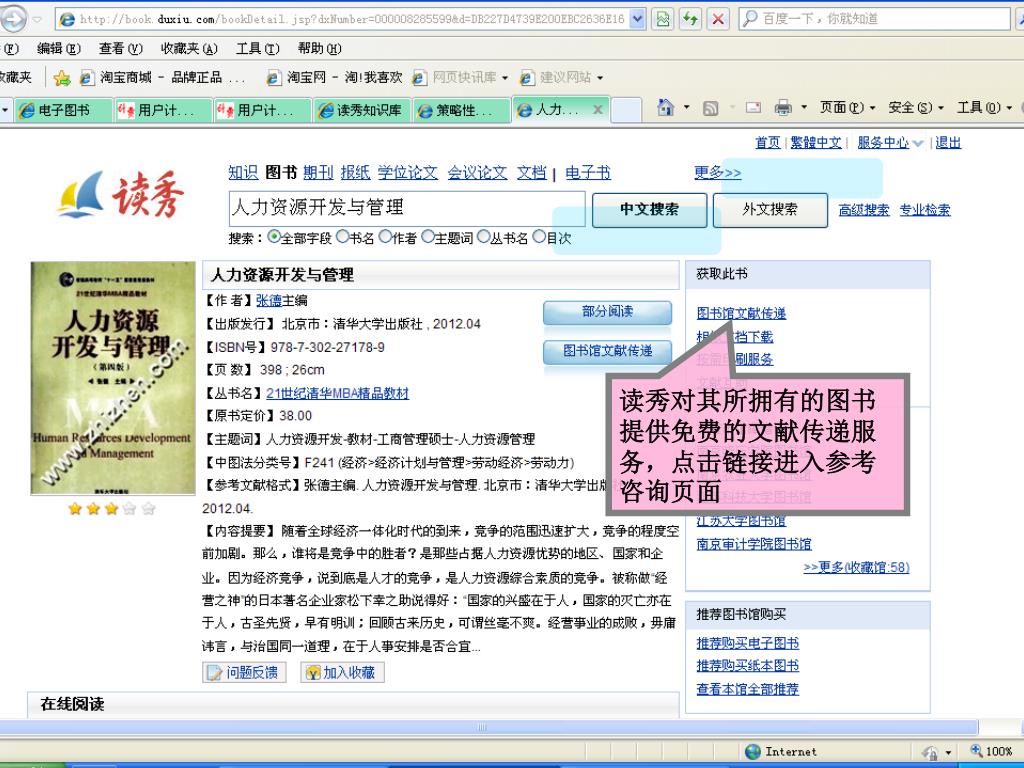
Task: Click 推荐购买电子图书 link
Action: click(747, 643)
